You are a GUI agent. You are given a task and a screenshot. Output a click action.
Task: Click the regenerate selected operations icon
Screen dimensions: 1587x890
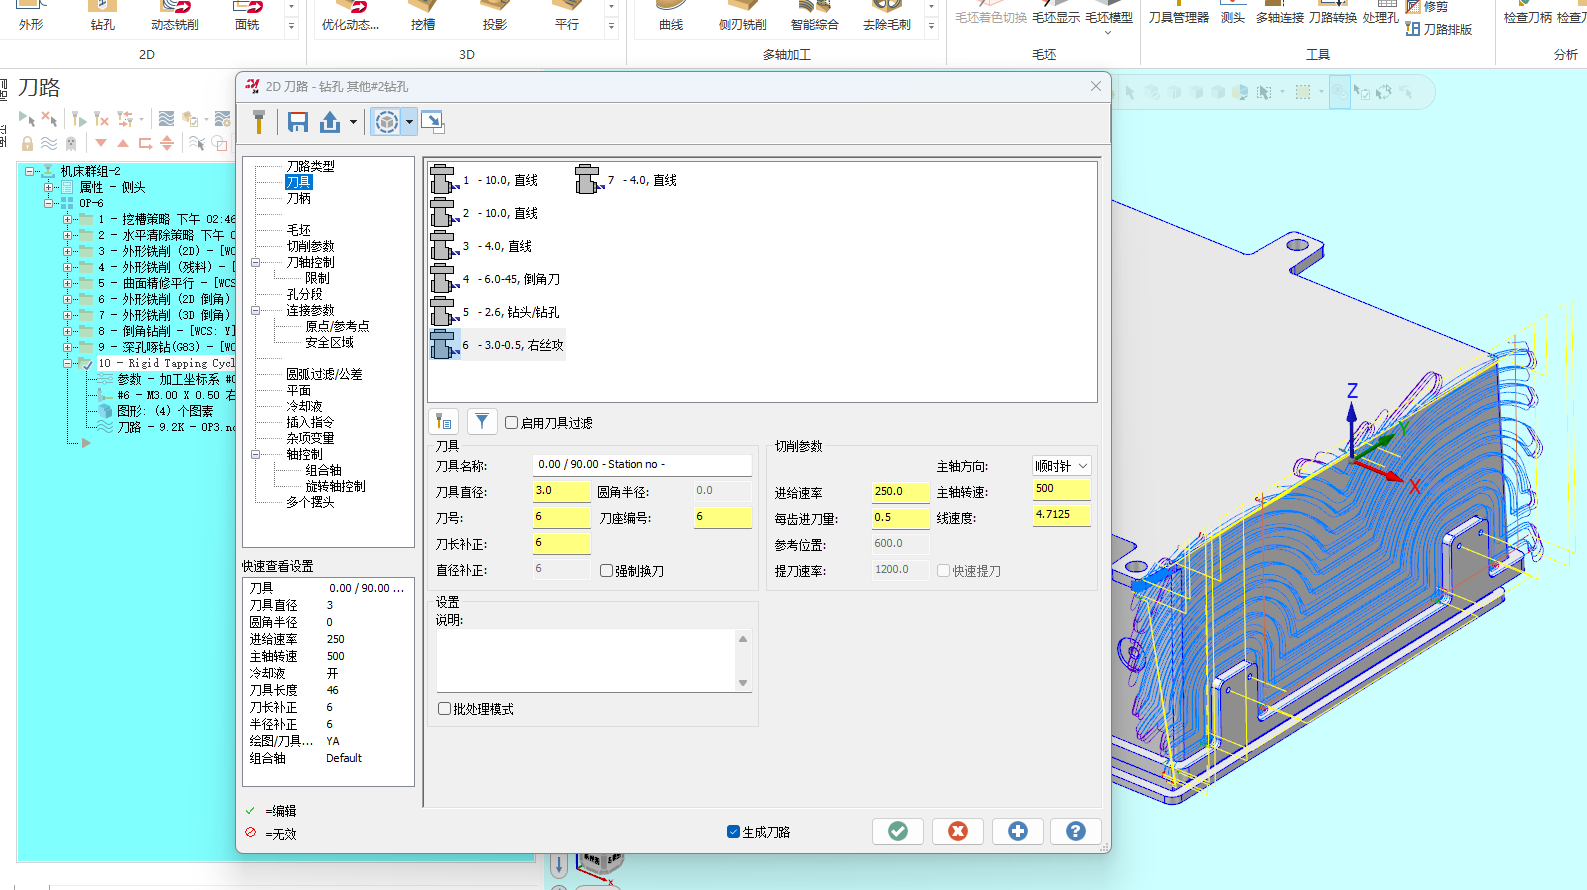click(79, 119)
